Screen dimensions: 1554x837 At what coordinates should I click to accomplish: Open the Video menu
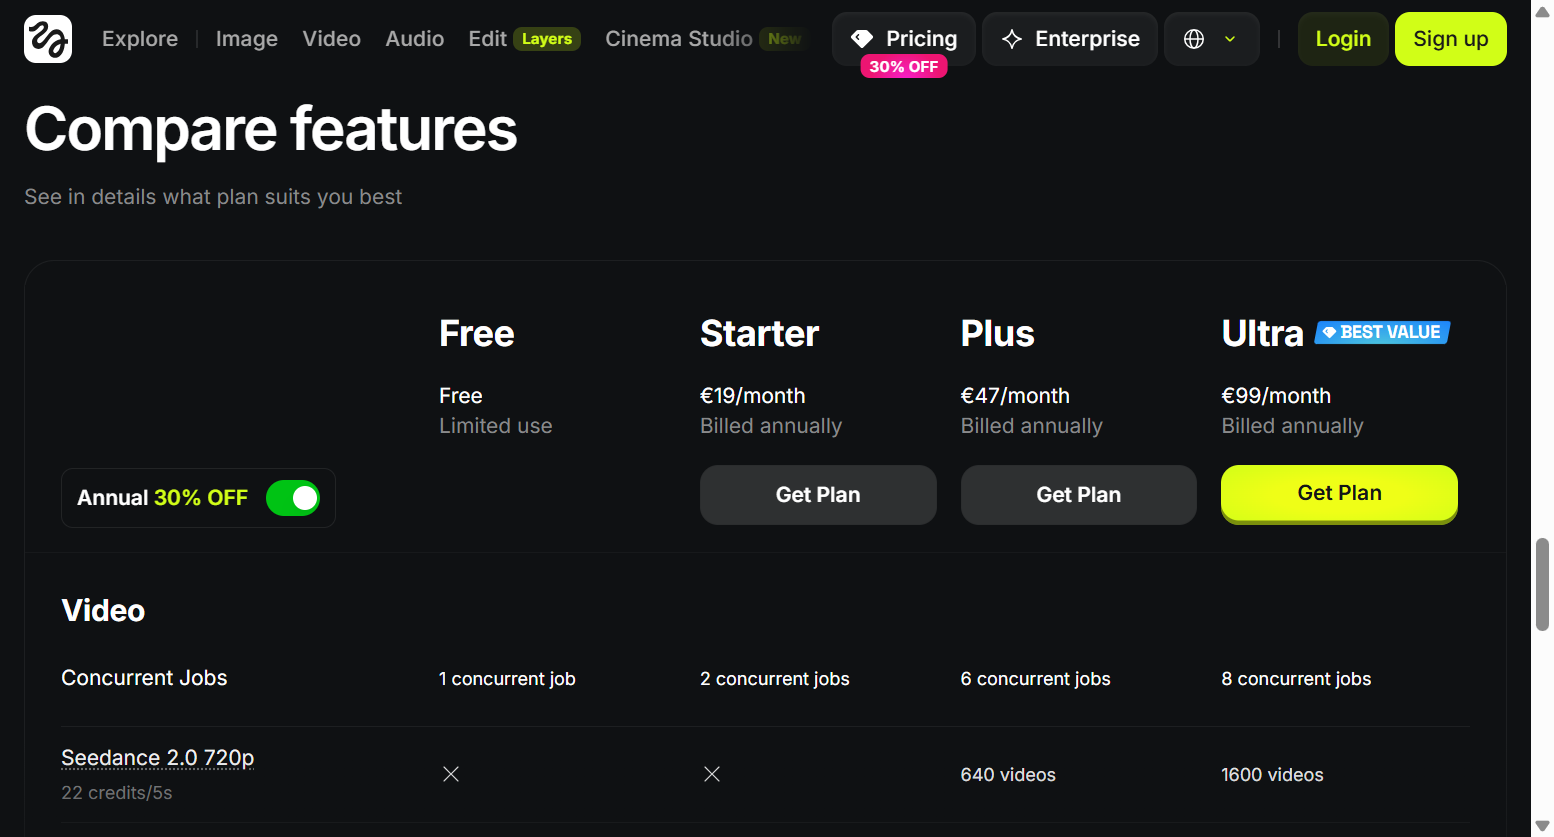(332, 39)
